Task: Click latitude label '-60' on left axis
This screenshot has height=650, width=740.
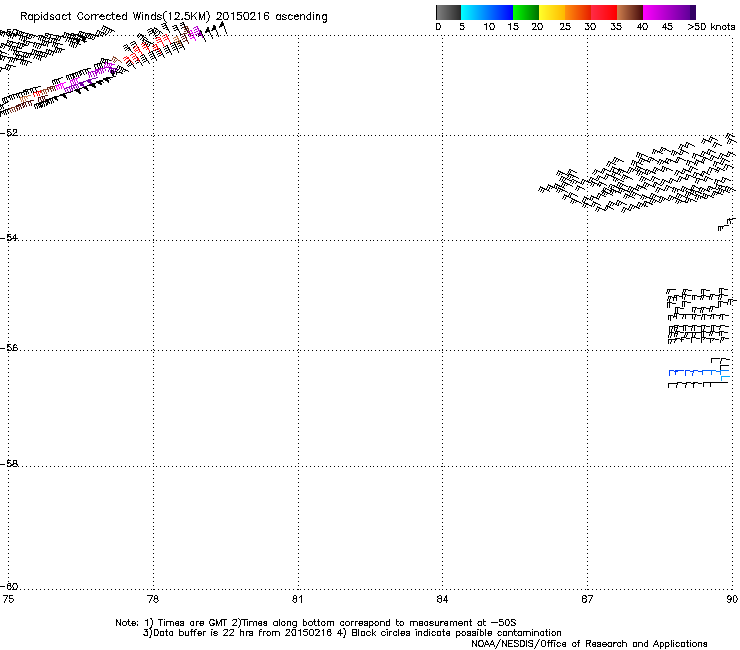Action: (9, 586)
